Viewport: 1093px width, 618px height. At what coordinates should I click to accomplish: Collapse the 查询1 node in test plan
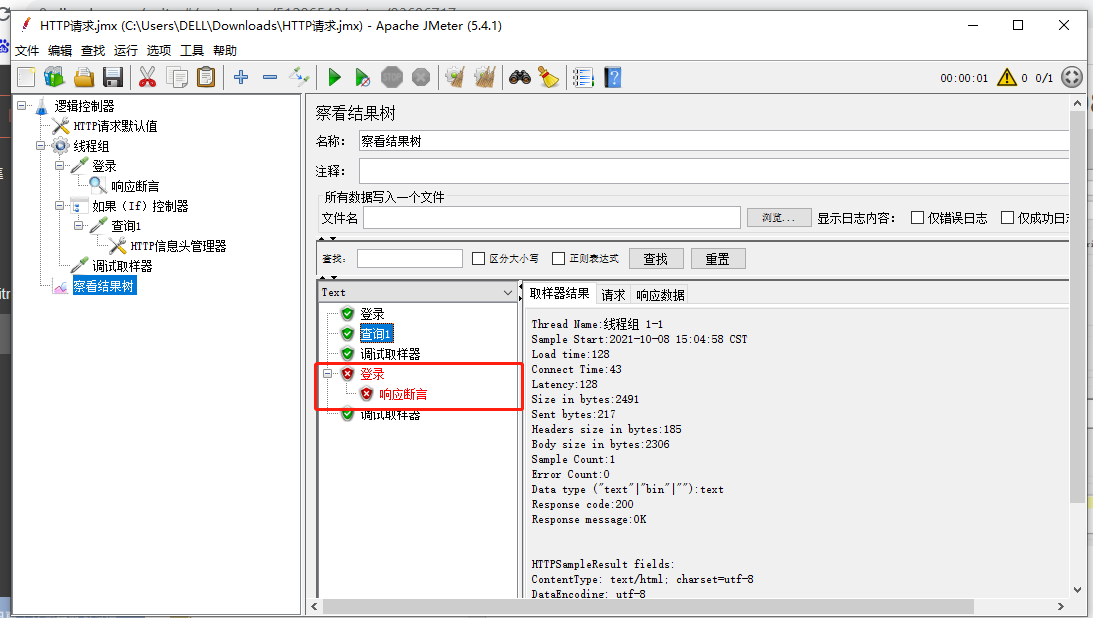pos(79,226)
